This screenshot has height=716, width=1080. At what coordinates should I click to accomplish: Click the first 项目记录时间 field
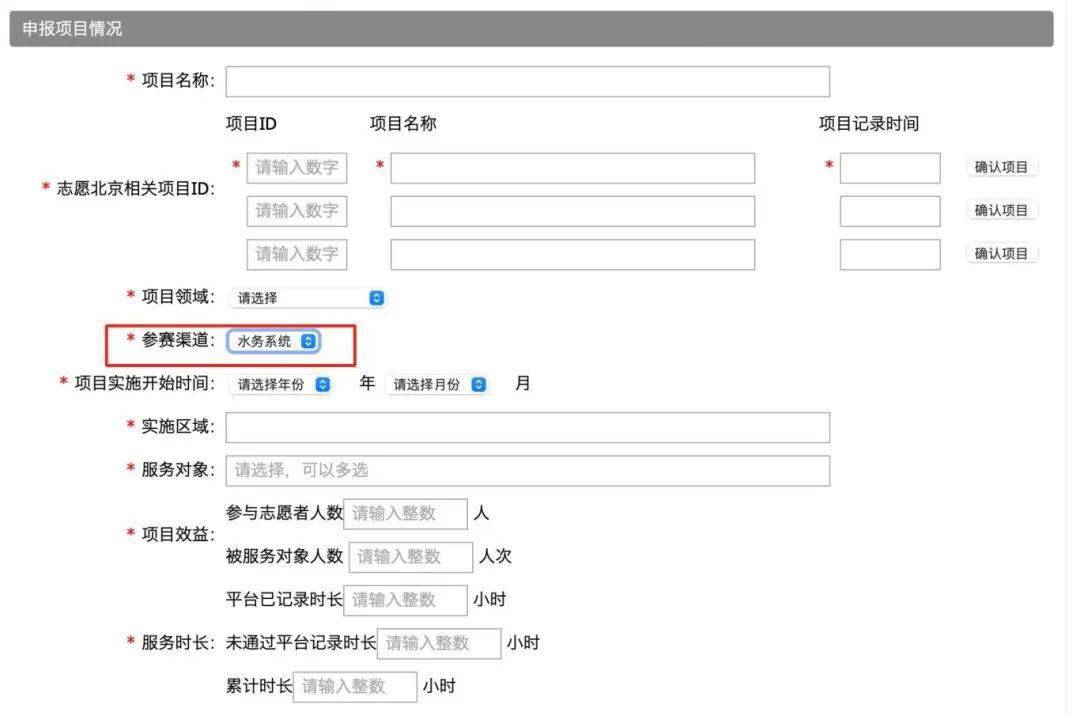tap(890, 168)
